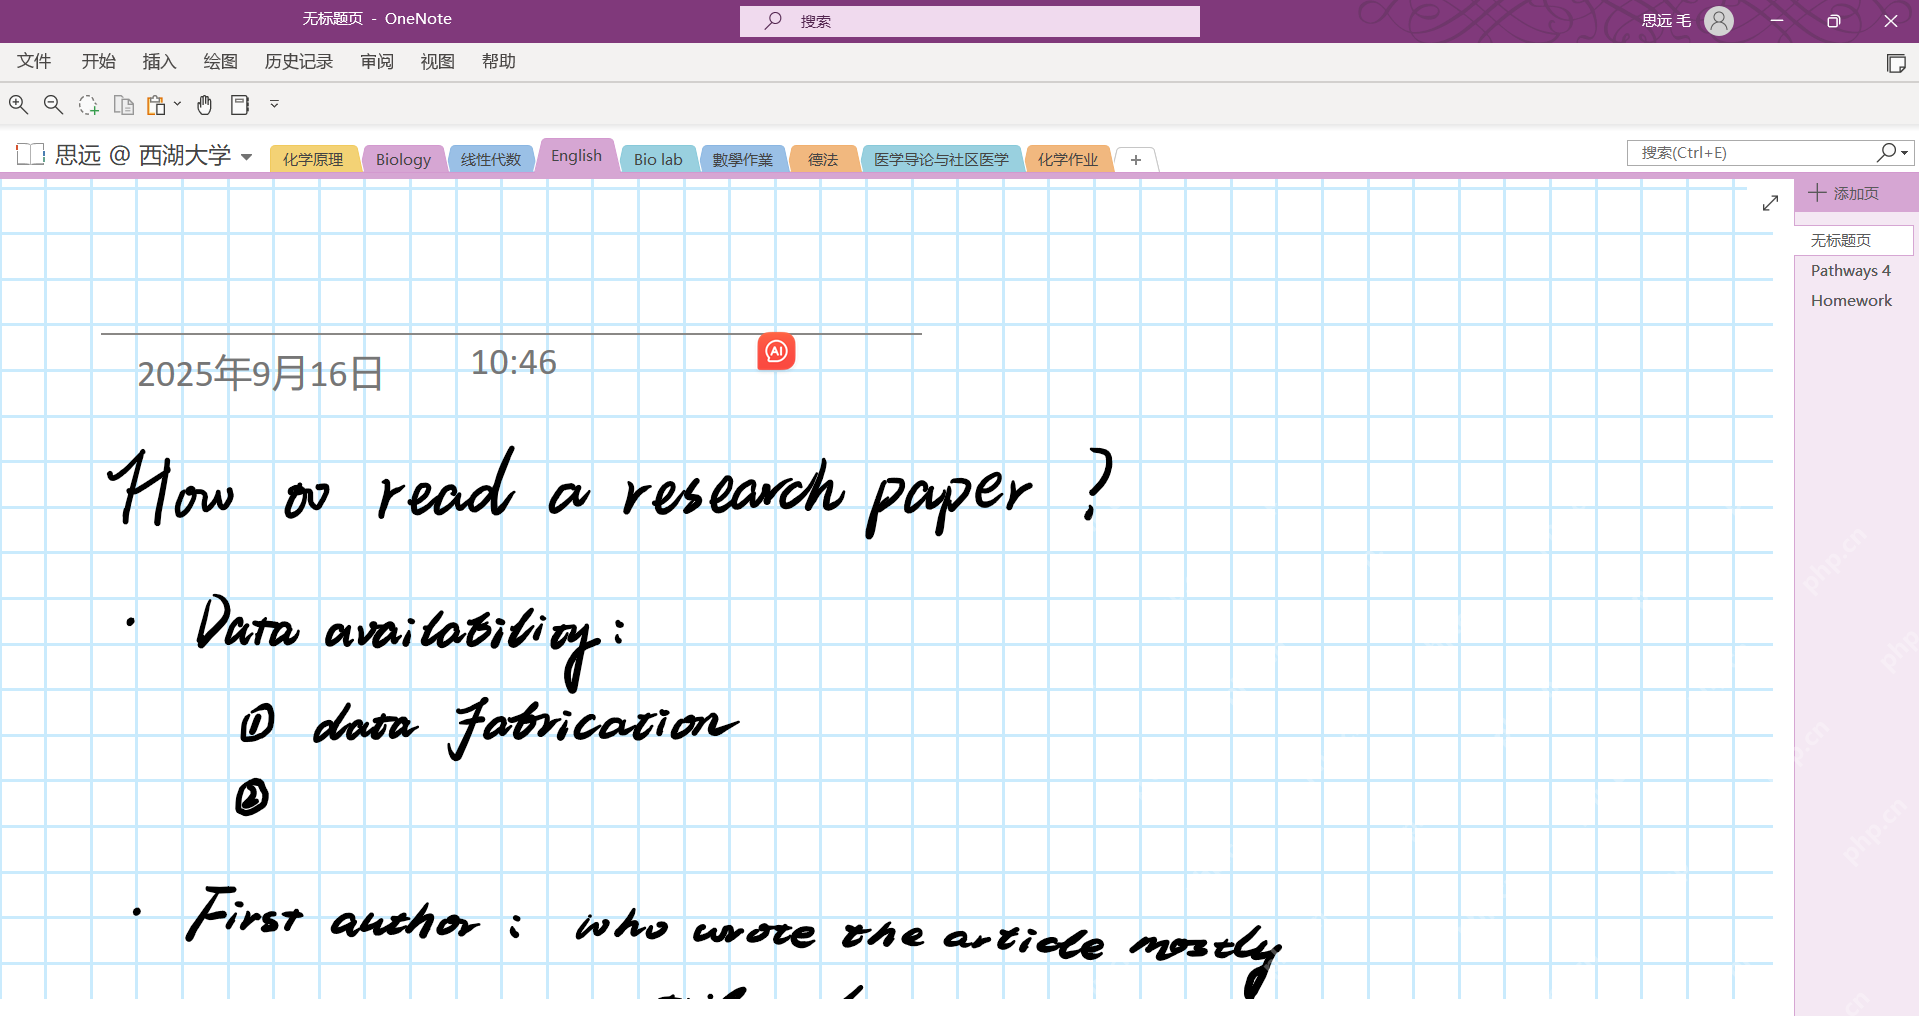The width and height of the screenshot is (1919, 1016).
Task: Open the 绘图 ribbon tab
Action: [220, 61]
